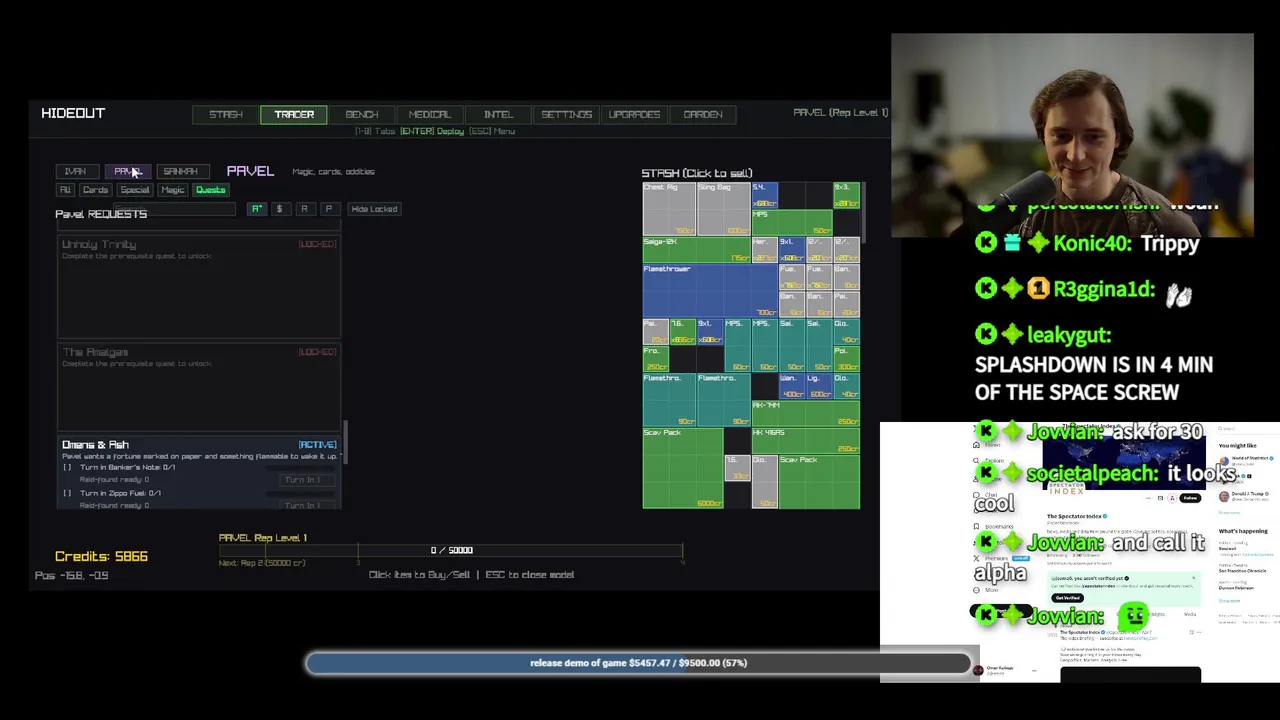
Task: Sell the Sling Bag item
Action: pos(724,209)
